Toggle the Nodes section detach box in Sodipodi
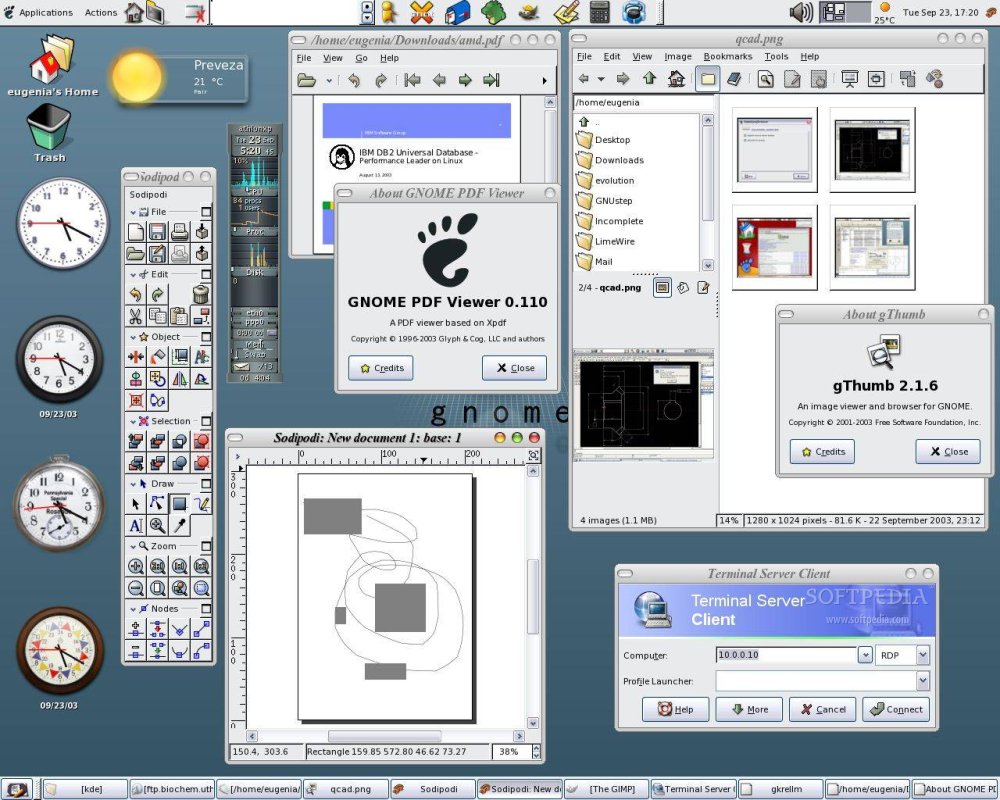This screenshot has height=800, width=1000. click(x=206, y=609)
